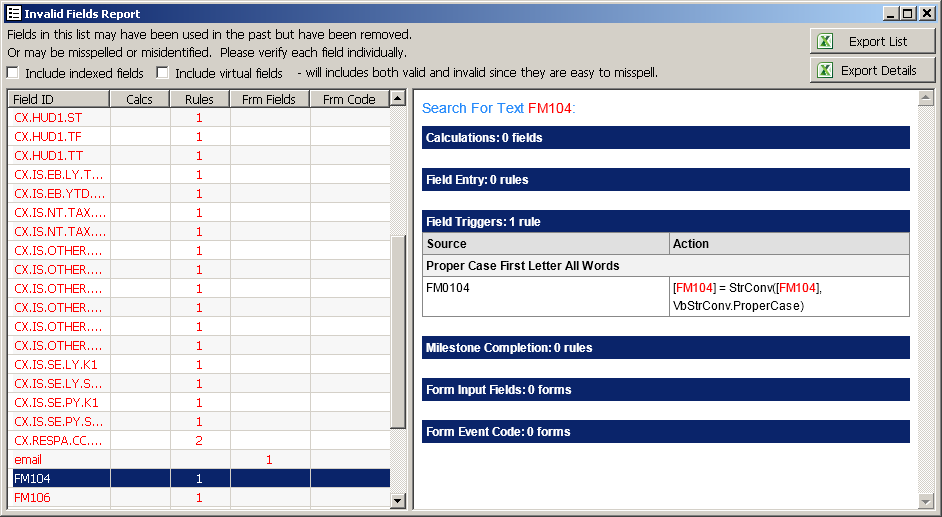
Task: Click field list scrollbar thumb
Action: click(398, 331)
